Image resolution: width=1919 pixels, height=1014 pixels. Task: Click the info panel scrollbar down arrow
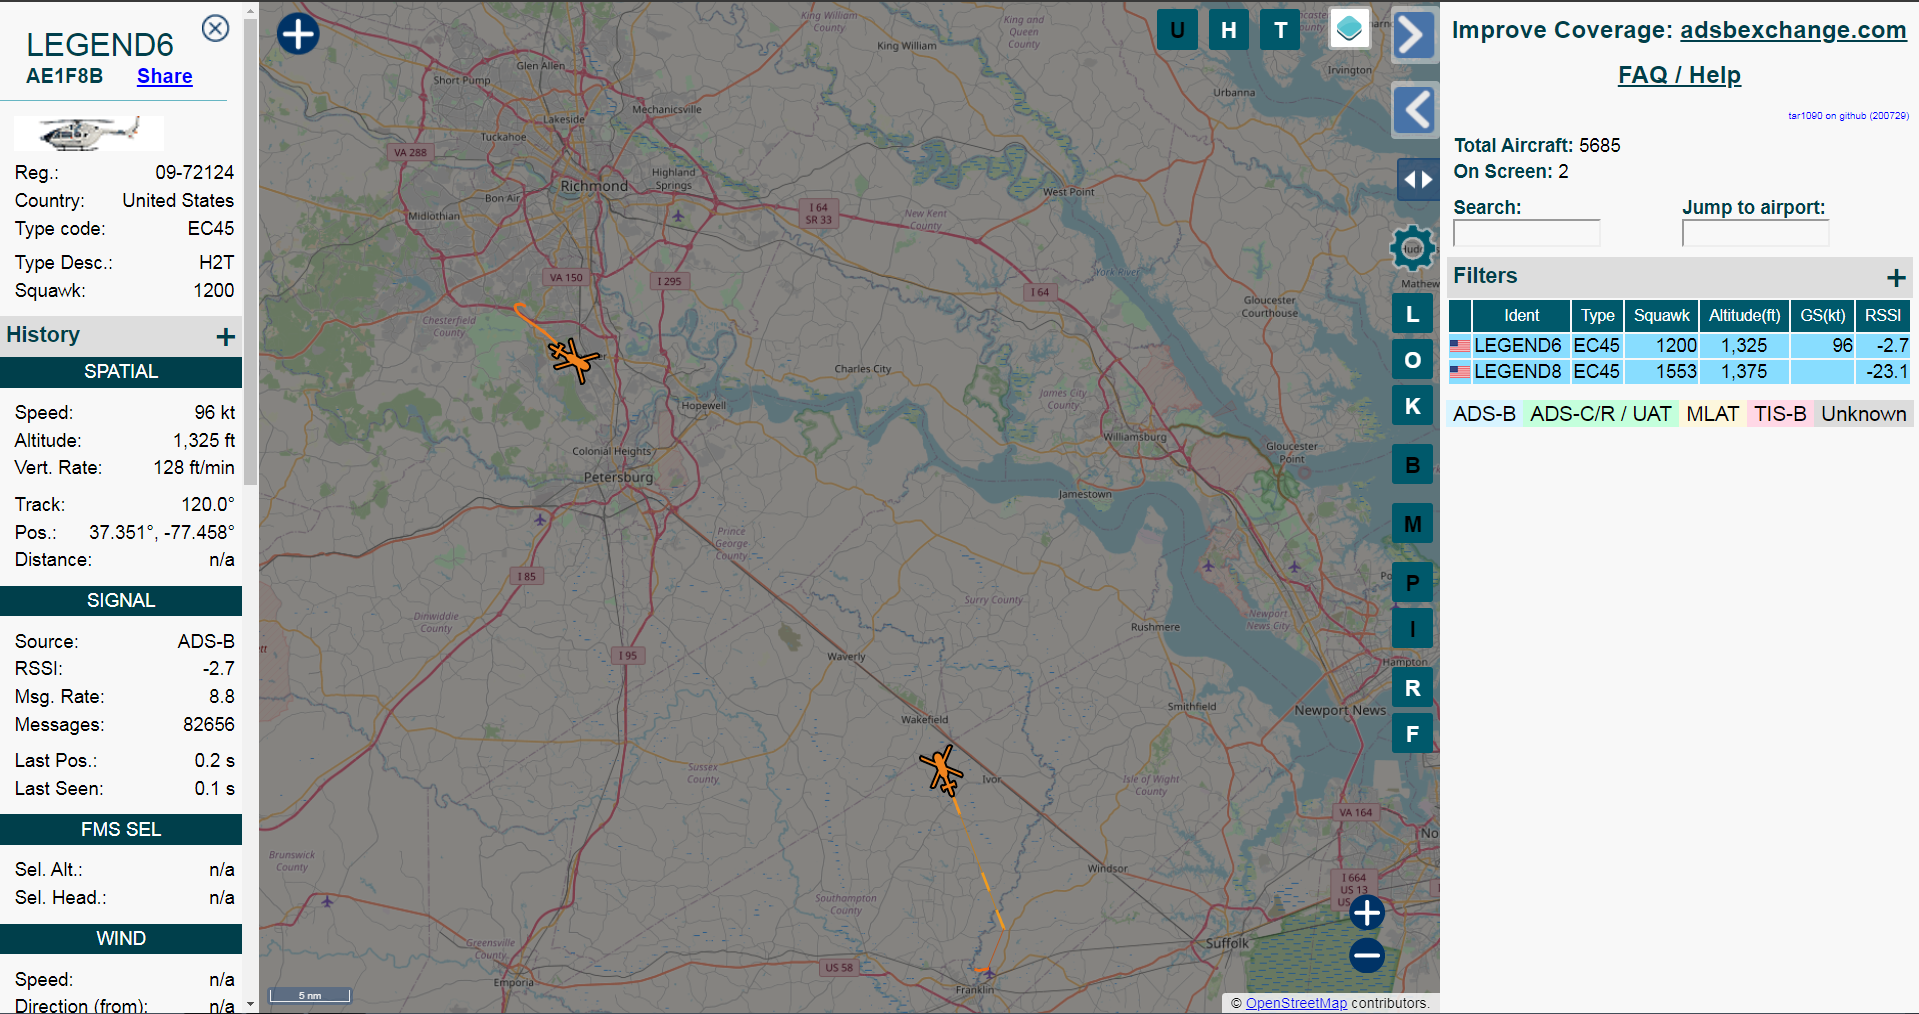[250, 1004]
